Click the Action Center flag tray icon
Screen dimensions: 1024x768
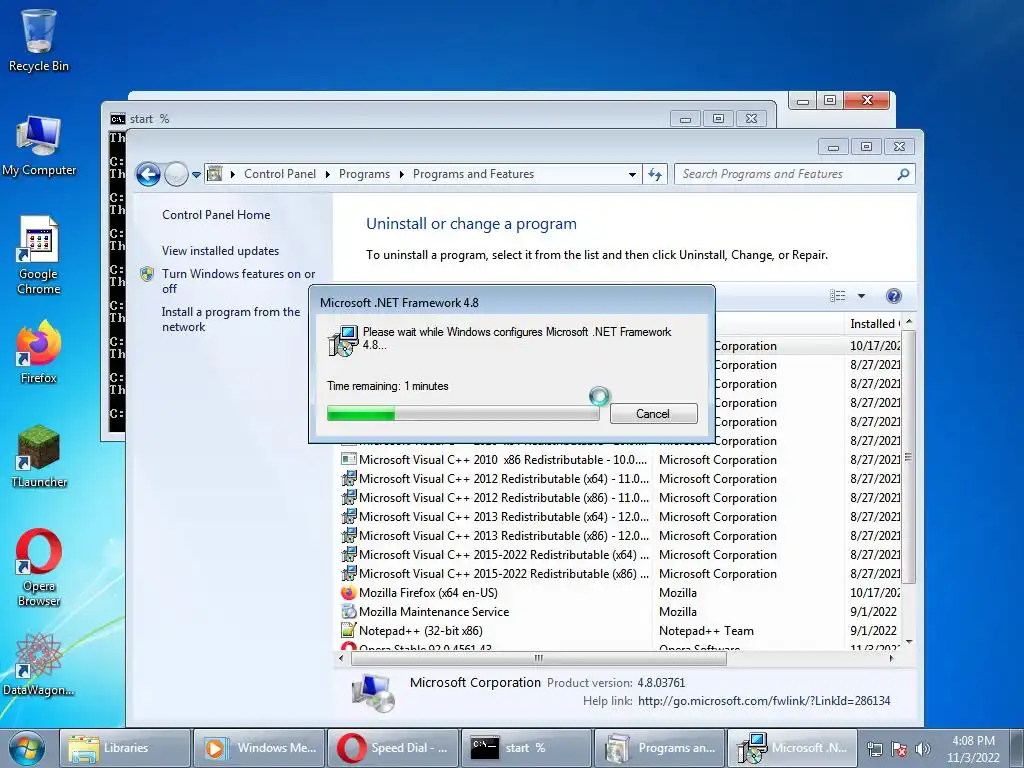[899, 749]
